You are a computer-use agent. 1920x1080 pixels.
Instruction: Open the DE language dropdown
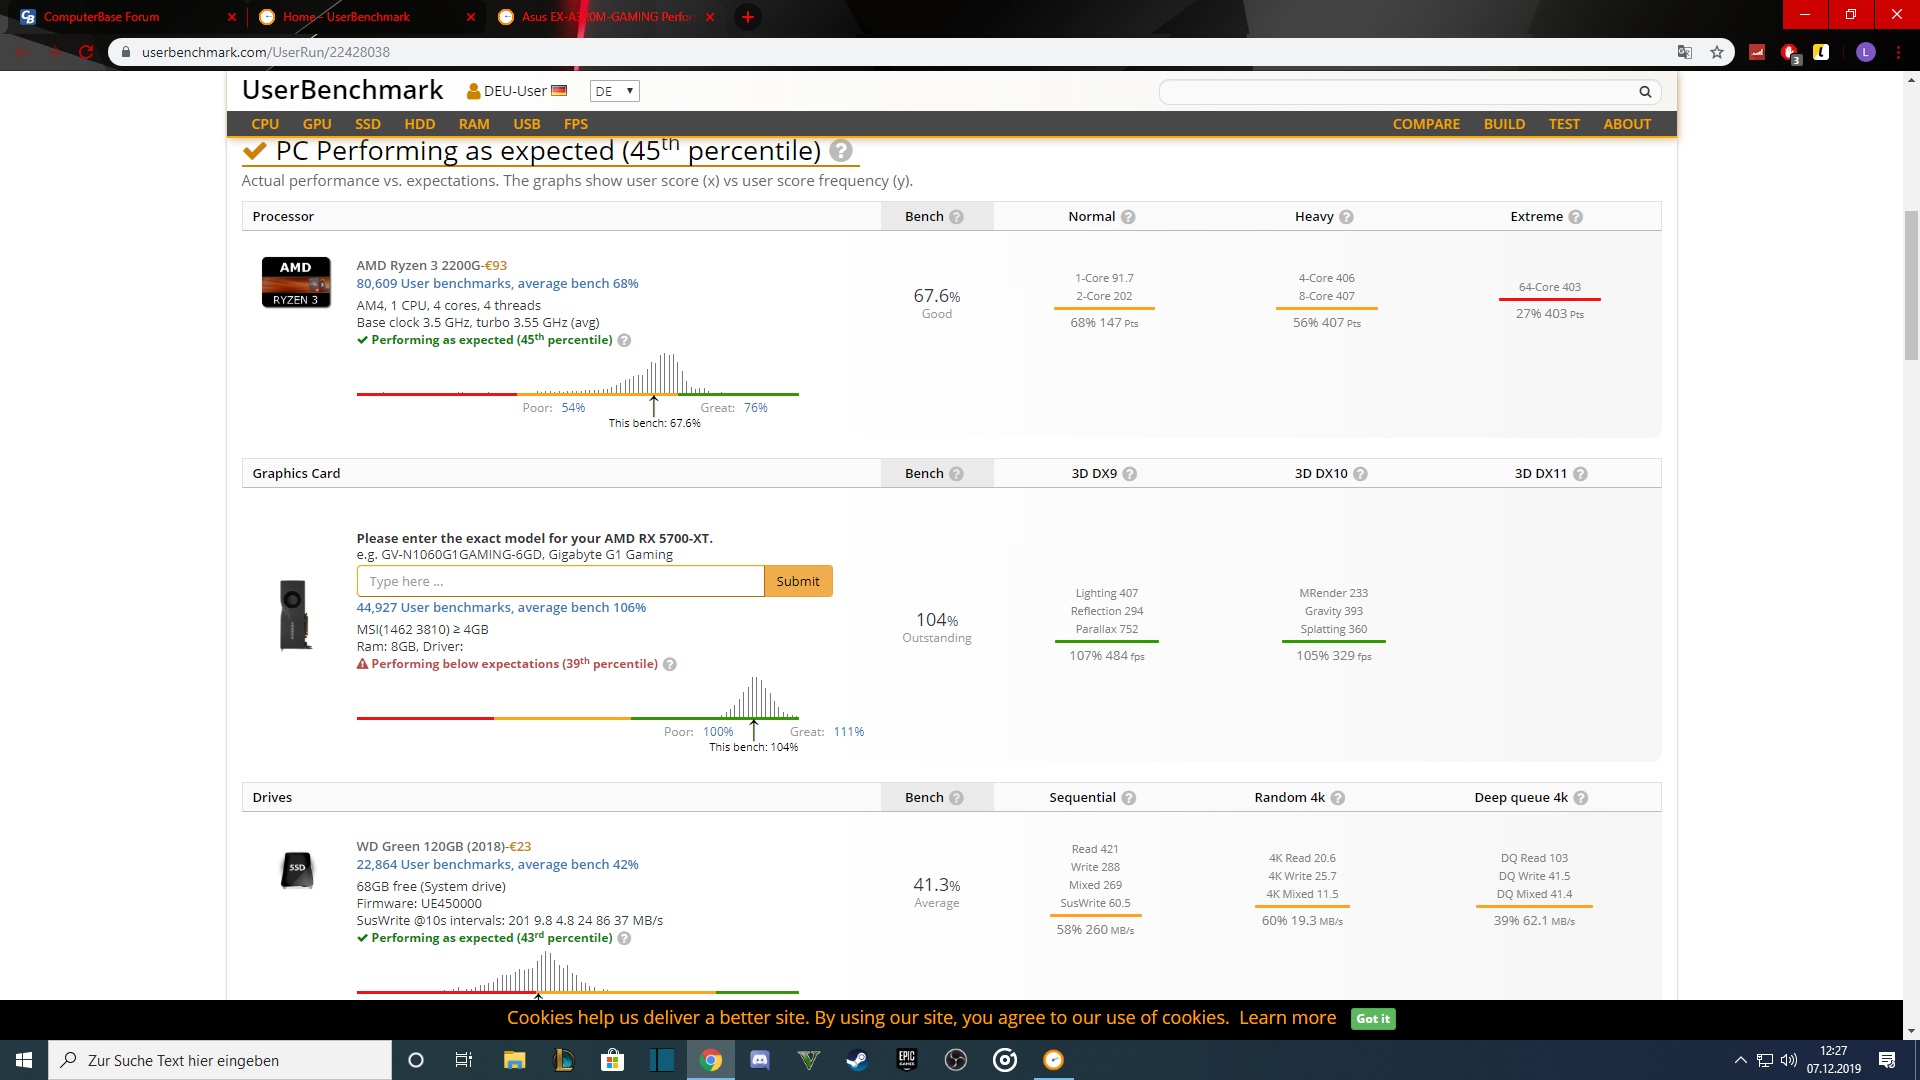point(614,91)
